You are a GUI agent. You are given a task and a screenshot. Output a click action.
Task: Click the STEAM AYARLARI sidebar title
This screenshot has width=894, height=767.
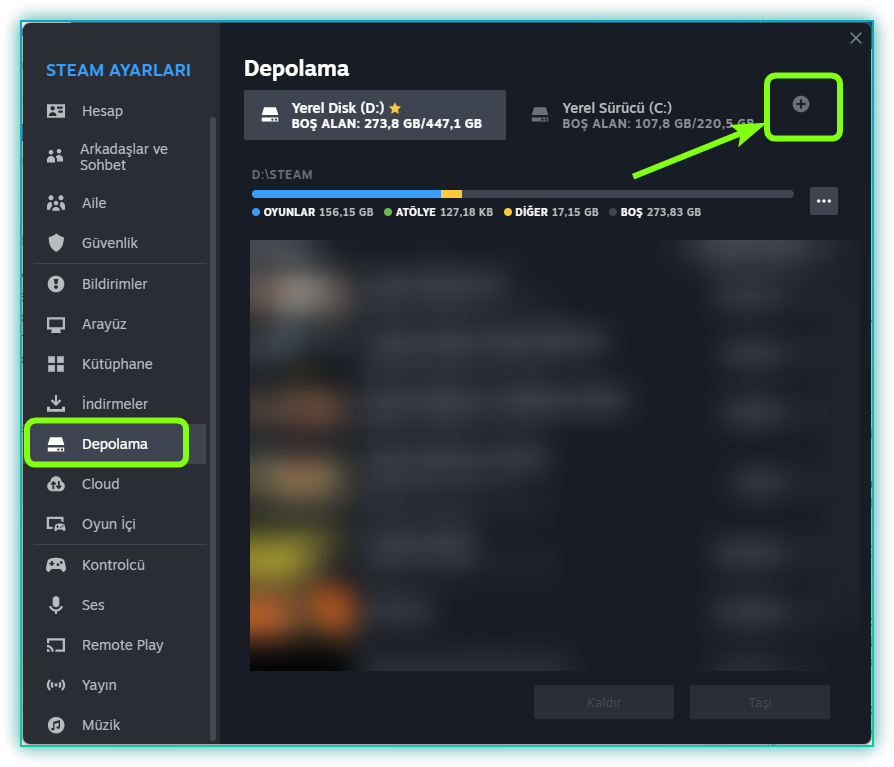point(118,70)
